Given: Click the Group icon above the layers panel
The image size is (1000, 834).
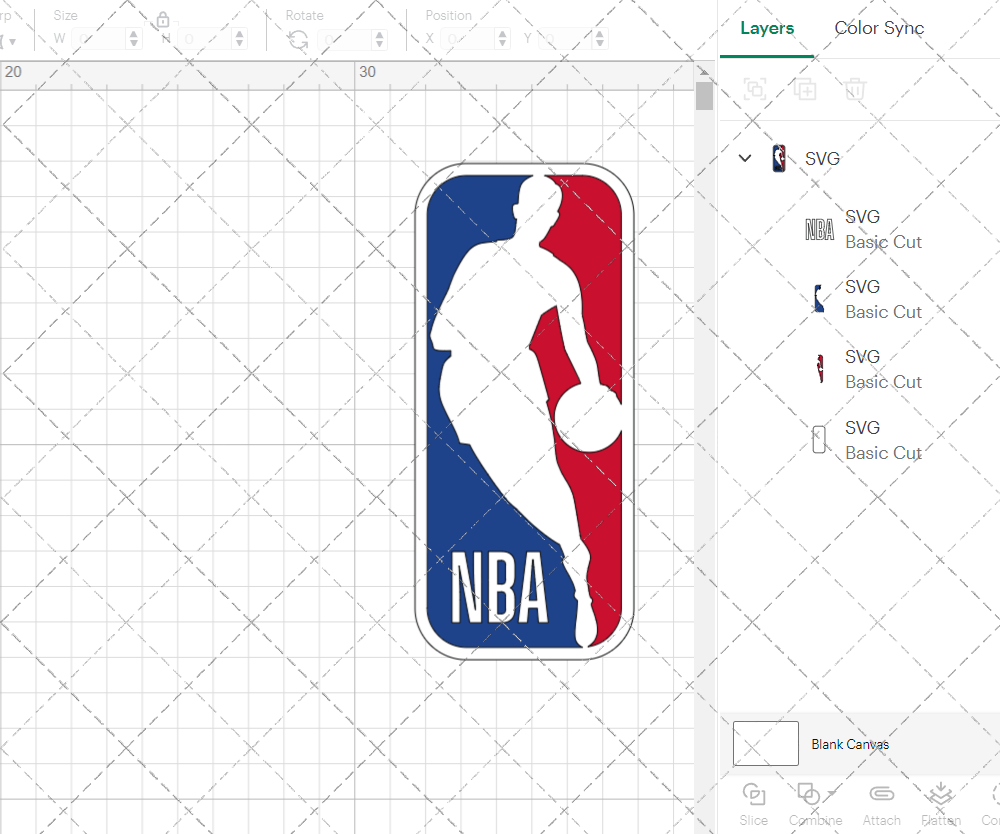Looking at the screenshot, I should pyautogui.click(x=756, y=89).
